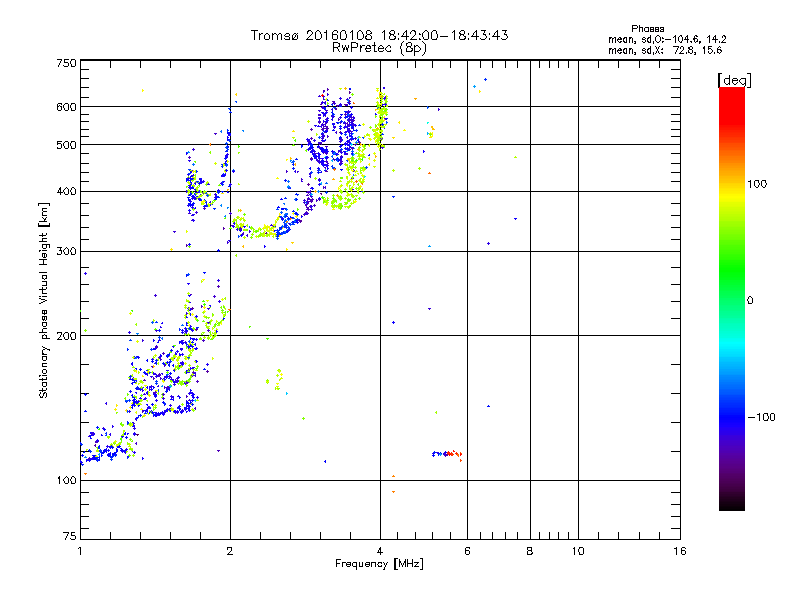Click the x-axis tick label '10'
The height and width of the screenshot is (600, 800).
(x=578, y=551)
